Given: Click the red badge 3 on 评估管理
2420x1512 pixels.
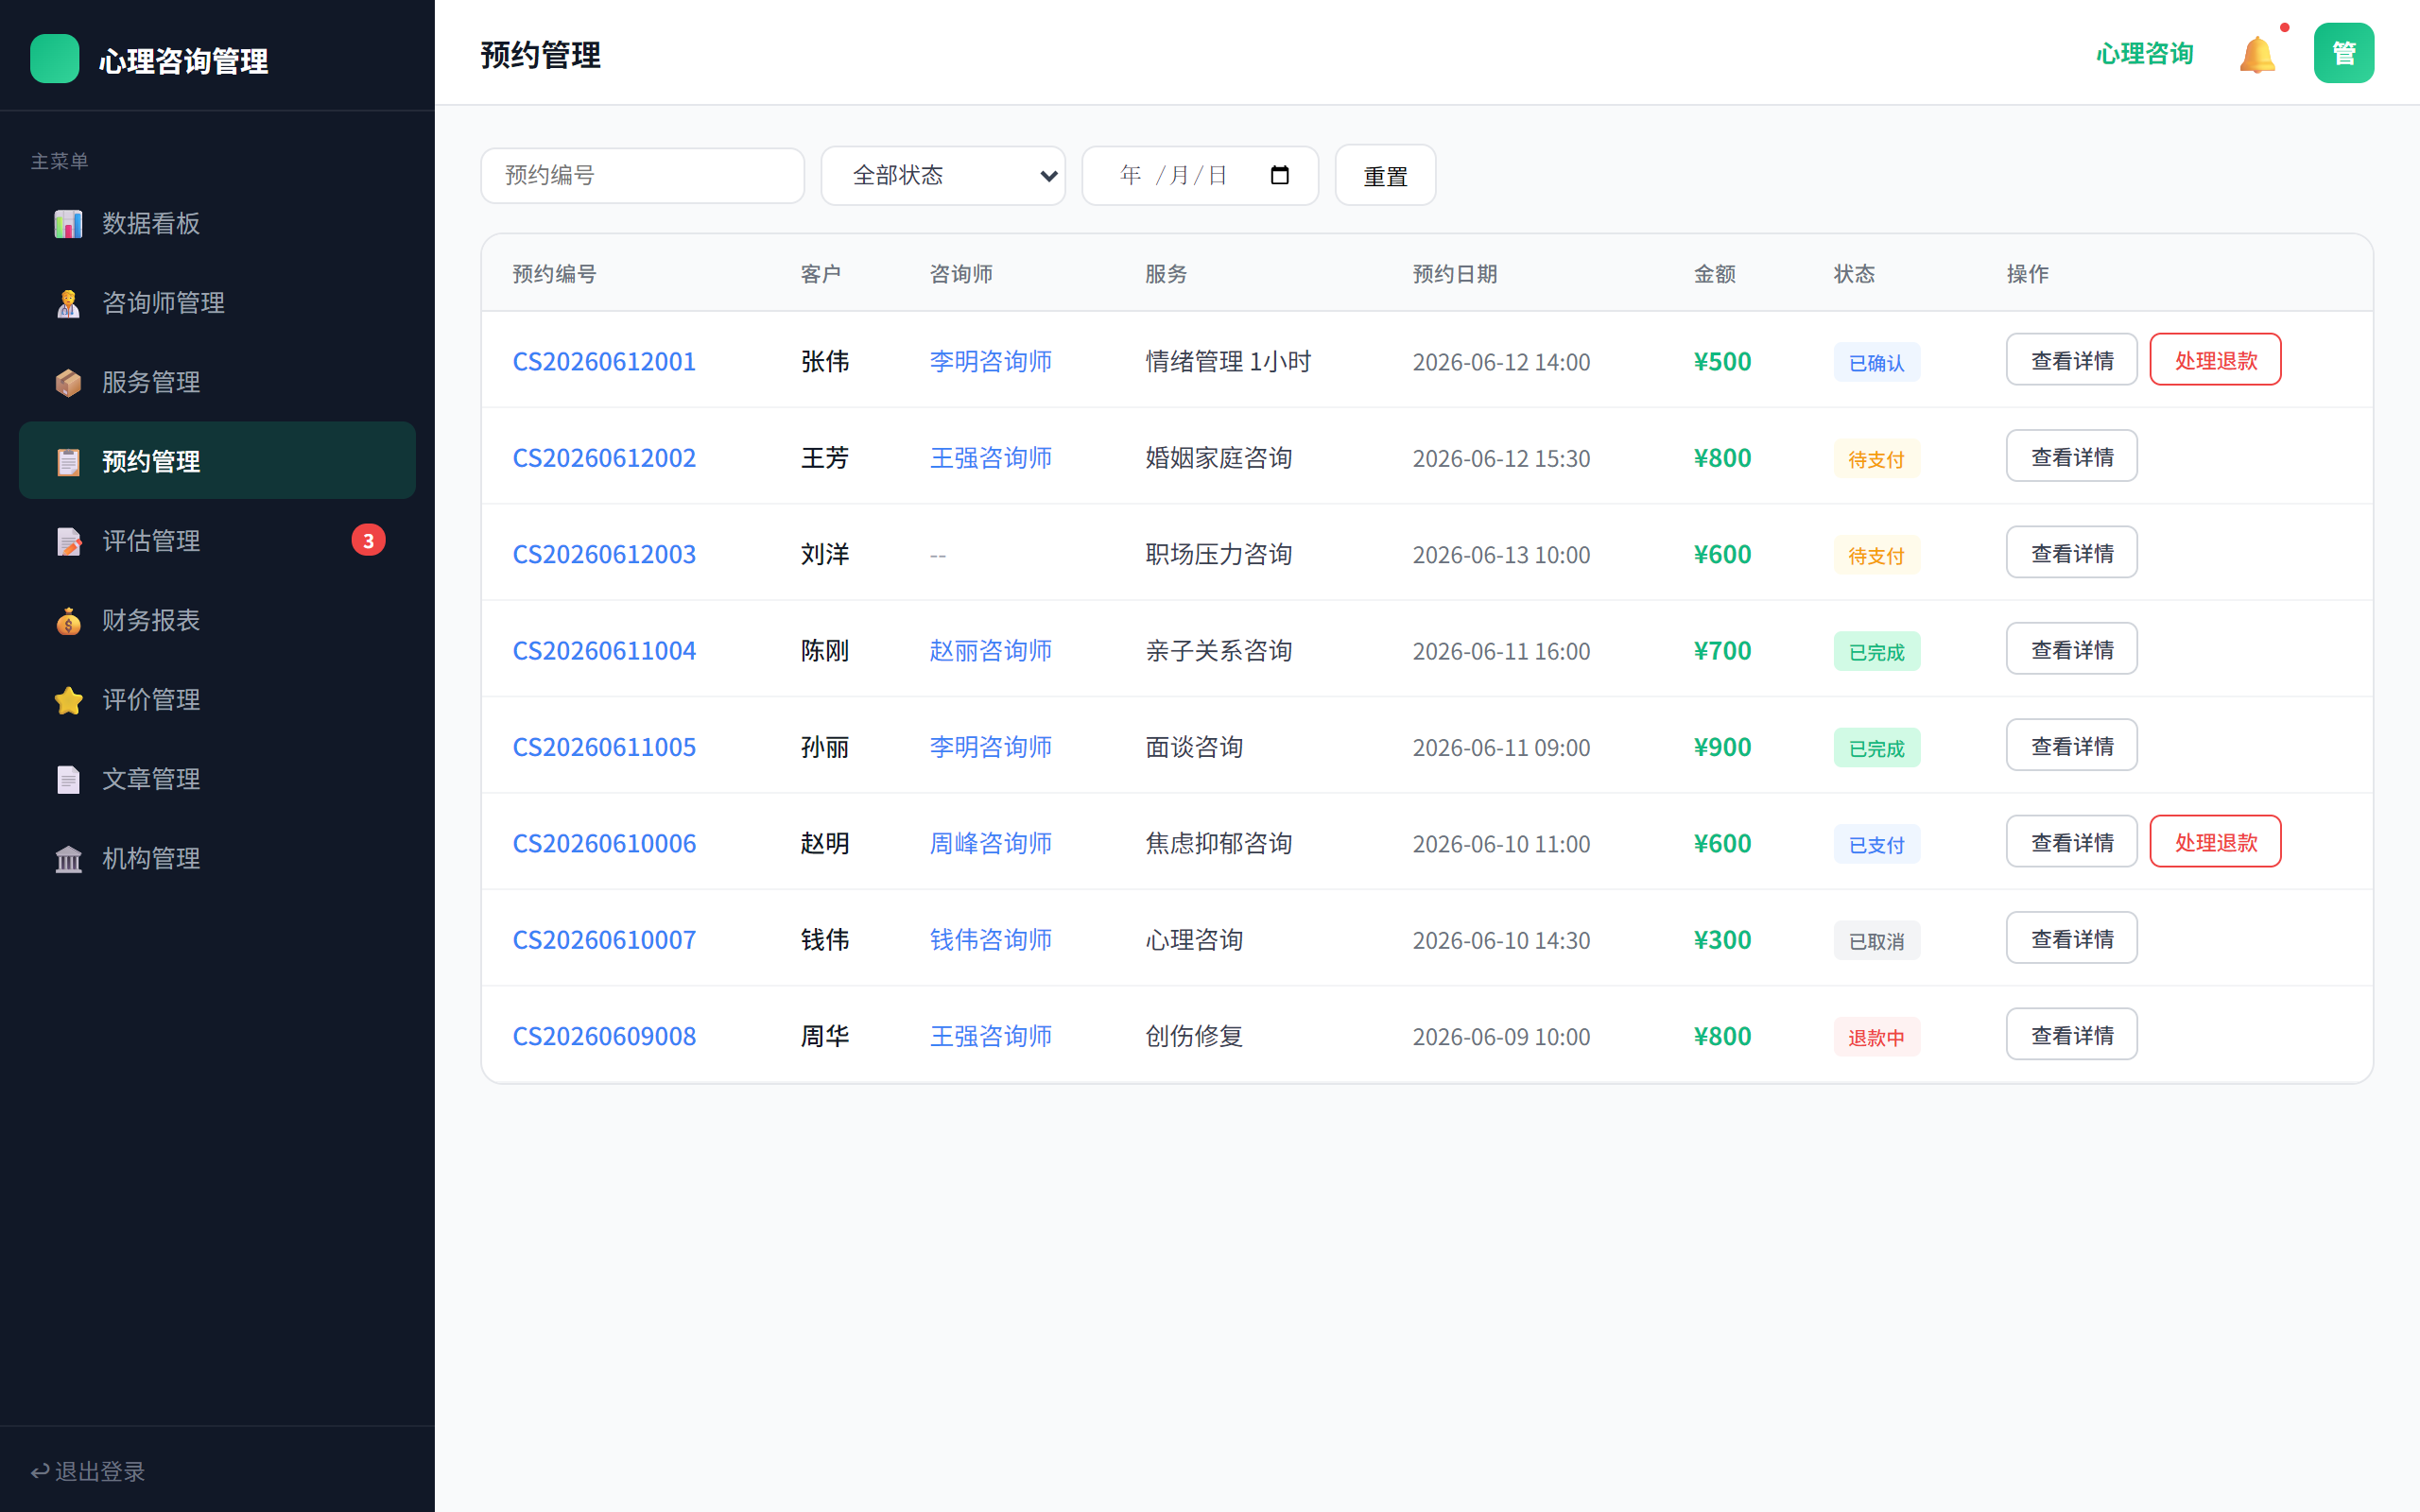Looking at the screenshot, I should 368,541.
